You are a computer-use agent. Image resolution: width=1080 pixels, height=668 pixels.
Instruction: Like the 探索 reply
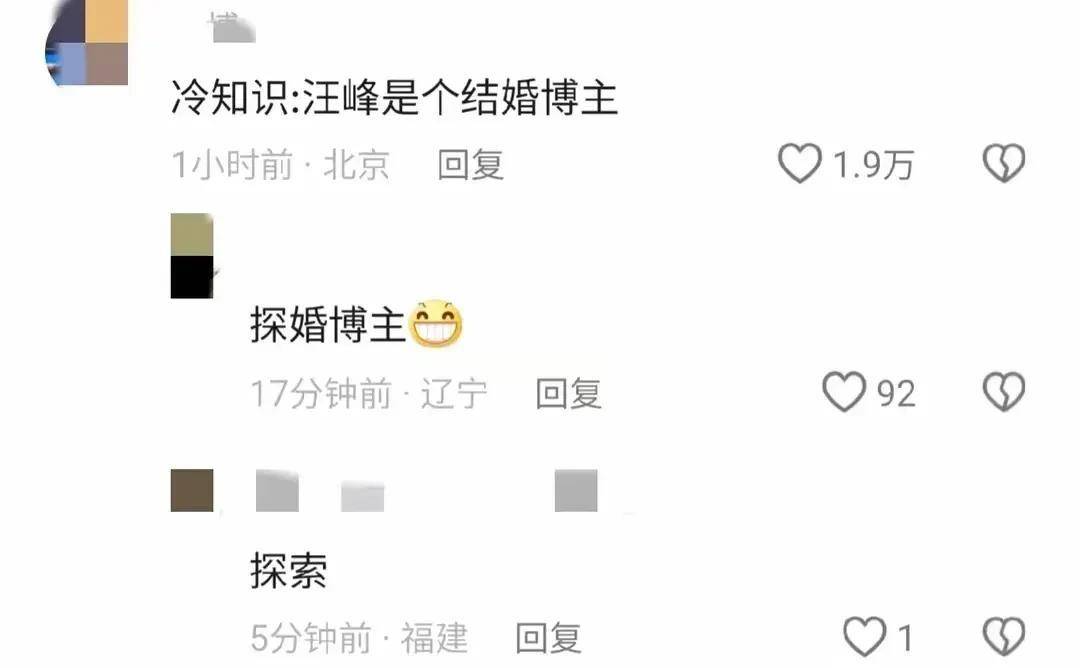click(865, 636)
